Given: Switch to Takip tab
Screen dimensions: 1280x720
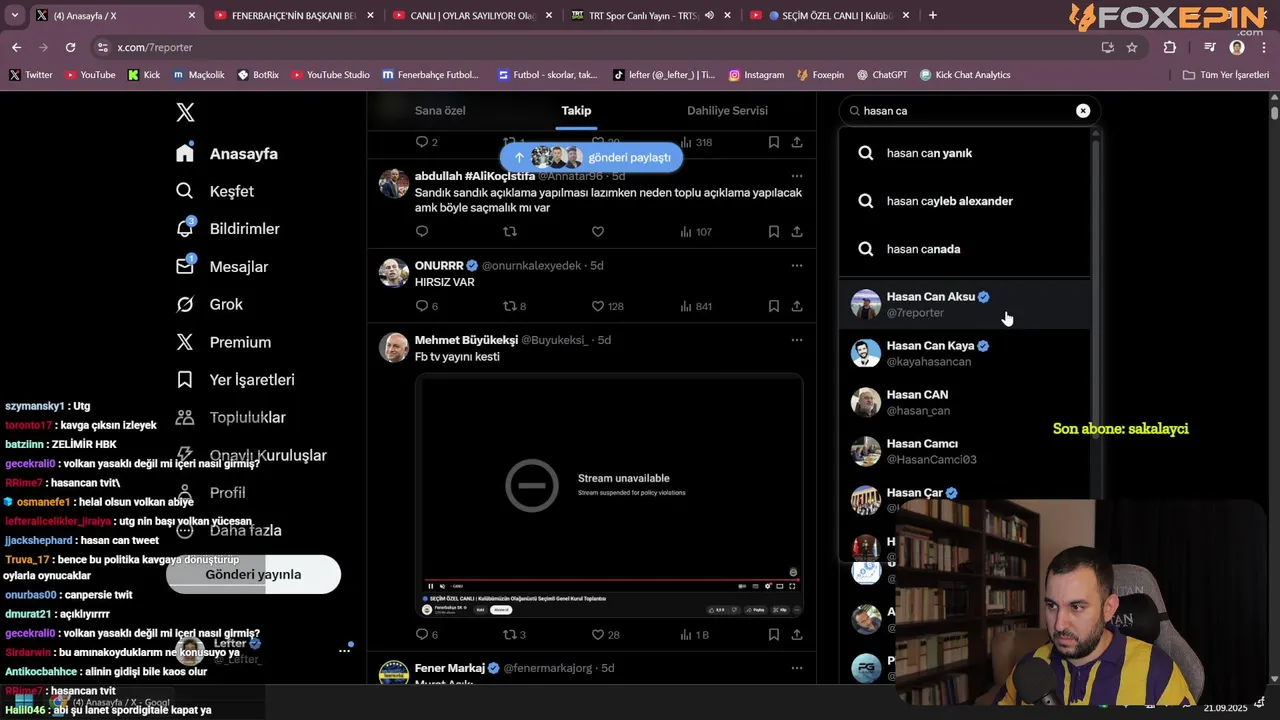Looking at the screenshot, I should tap(576, 111).
